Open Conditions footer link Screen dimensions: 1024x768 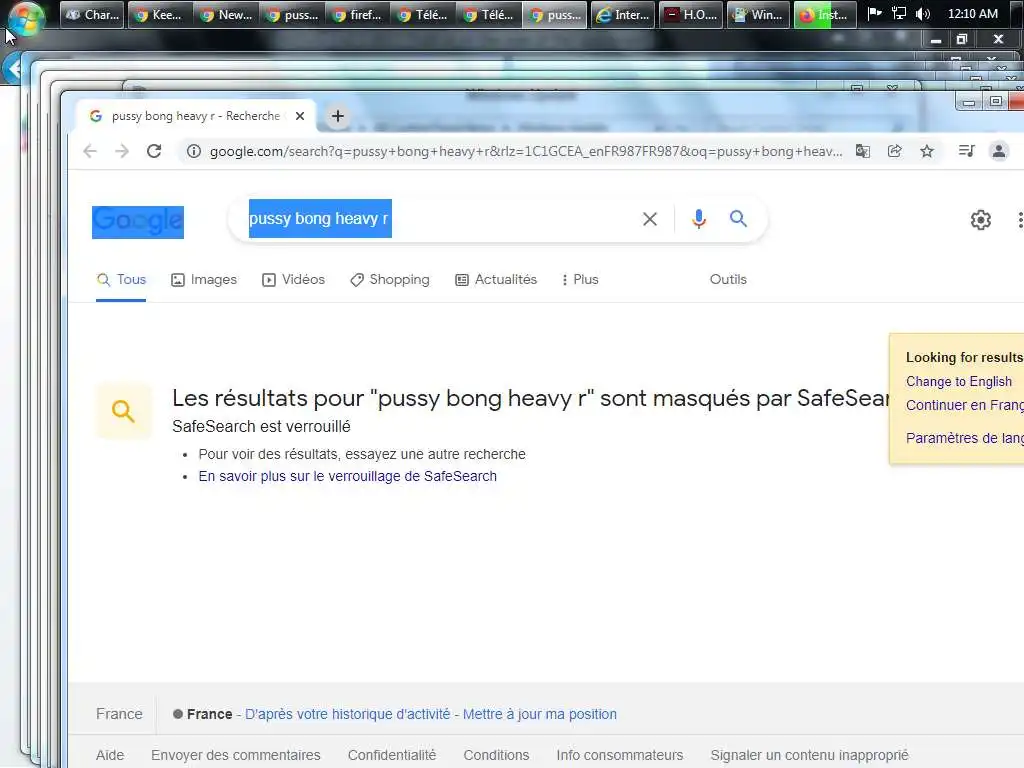point(496,755)
